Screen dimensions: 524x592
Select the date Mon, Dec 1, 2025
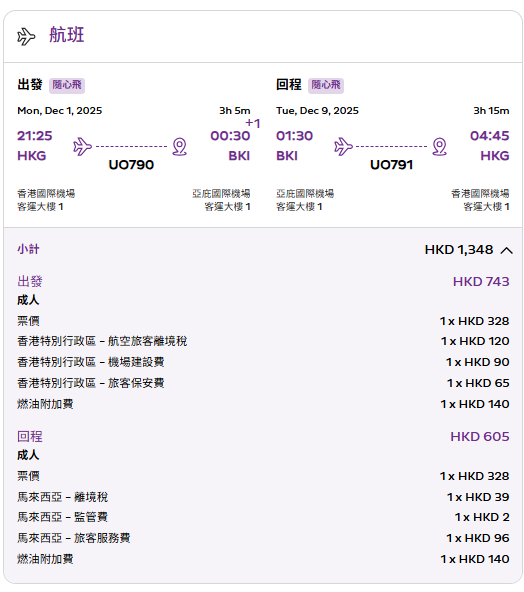(60, 111)
